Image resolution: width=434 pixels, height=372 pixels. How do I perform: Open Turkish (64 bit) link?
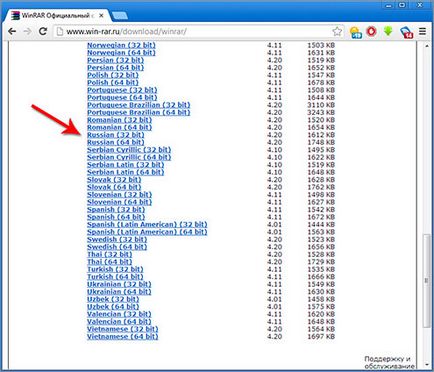coord(115,277)
